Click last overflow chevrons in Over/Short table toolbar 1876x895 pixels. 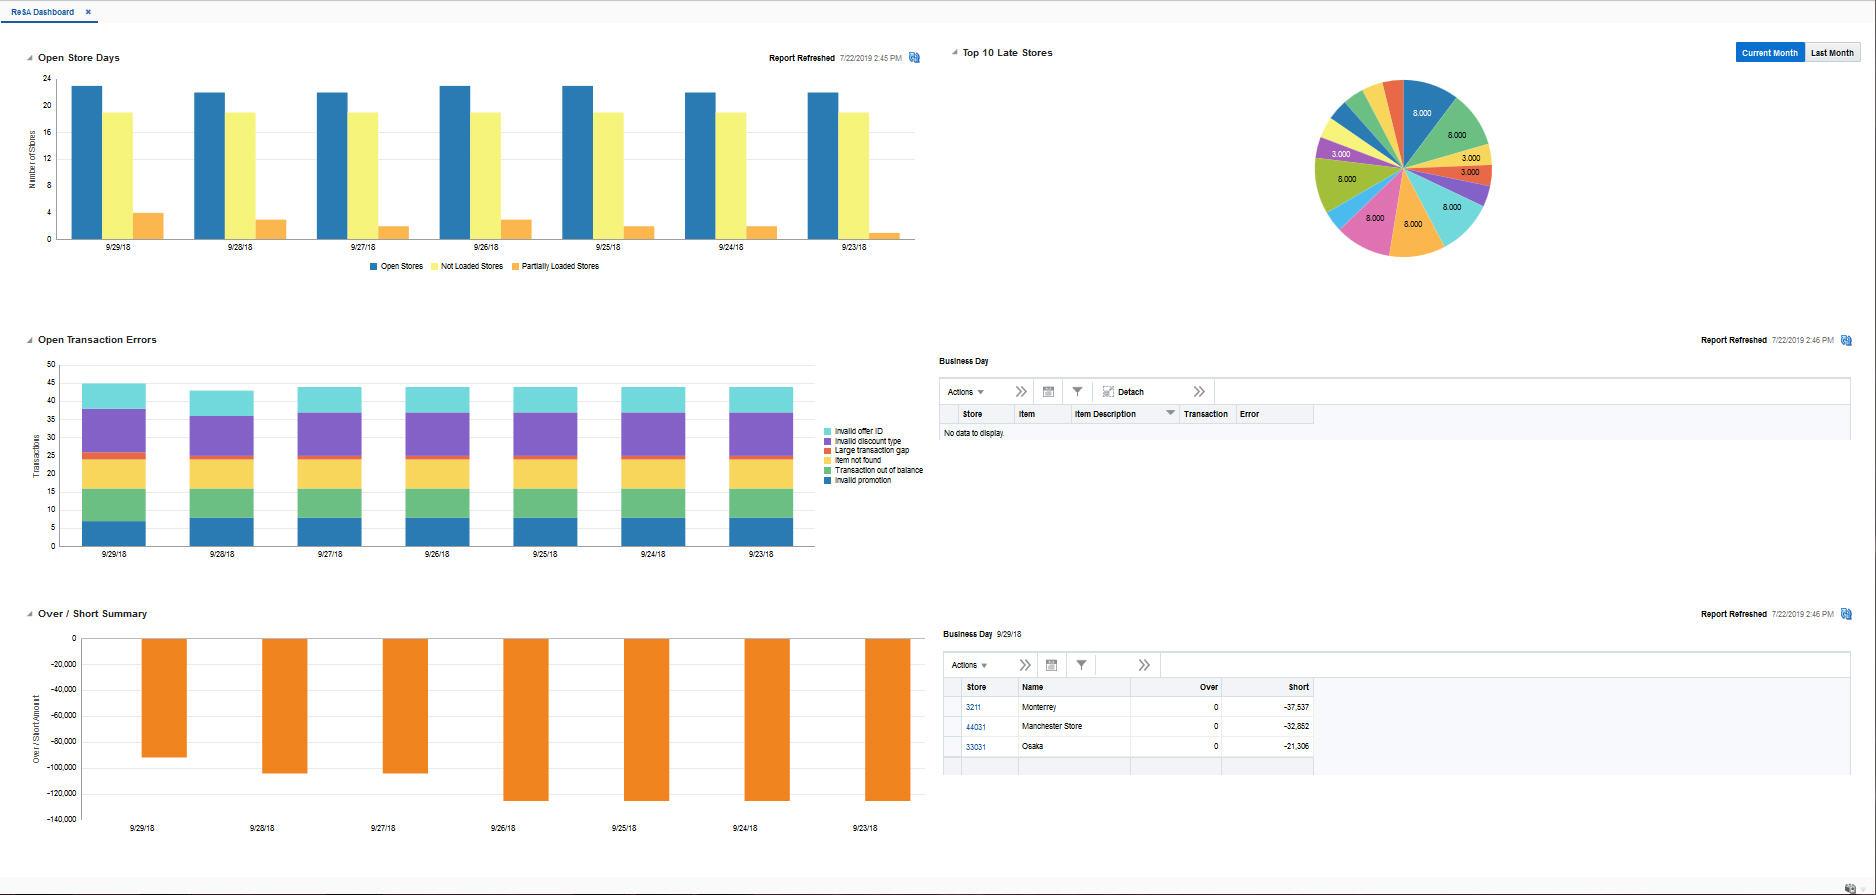1144,665
